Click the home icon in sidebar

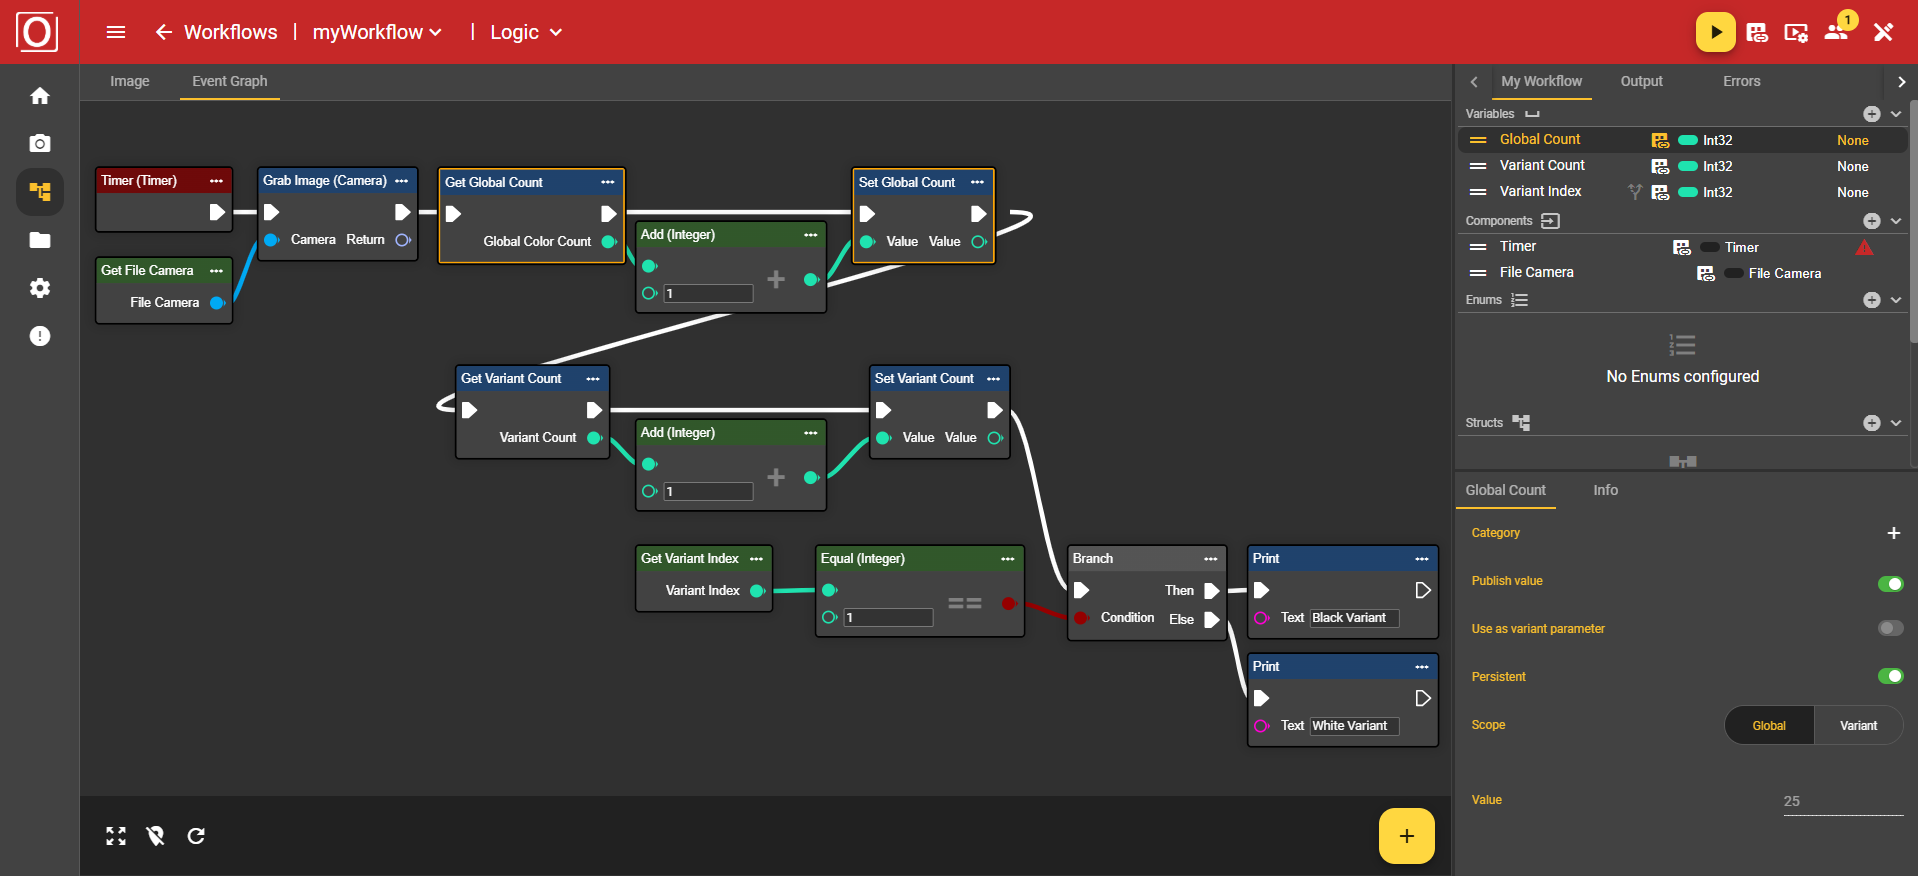pyautogui.click(x=40, y=96)
